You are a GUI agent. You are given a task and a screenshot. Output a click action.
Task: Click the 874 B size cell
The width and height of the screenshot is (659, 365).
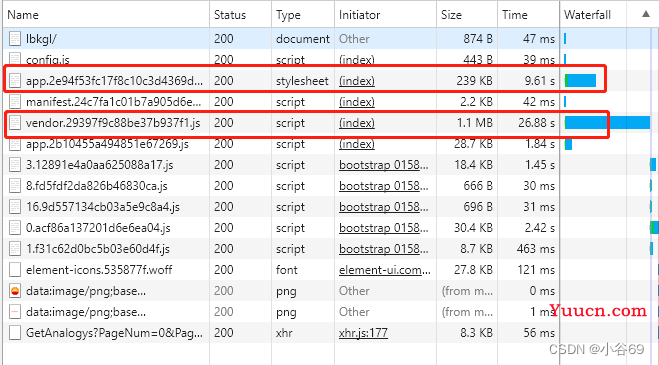(478, 39)
